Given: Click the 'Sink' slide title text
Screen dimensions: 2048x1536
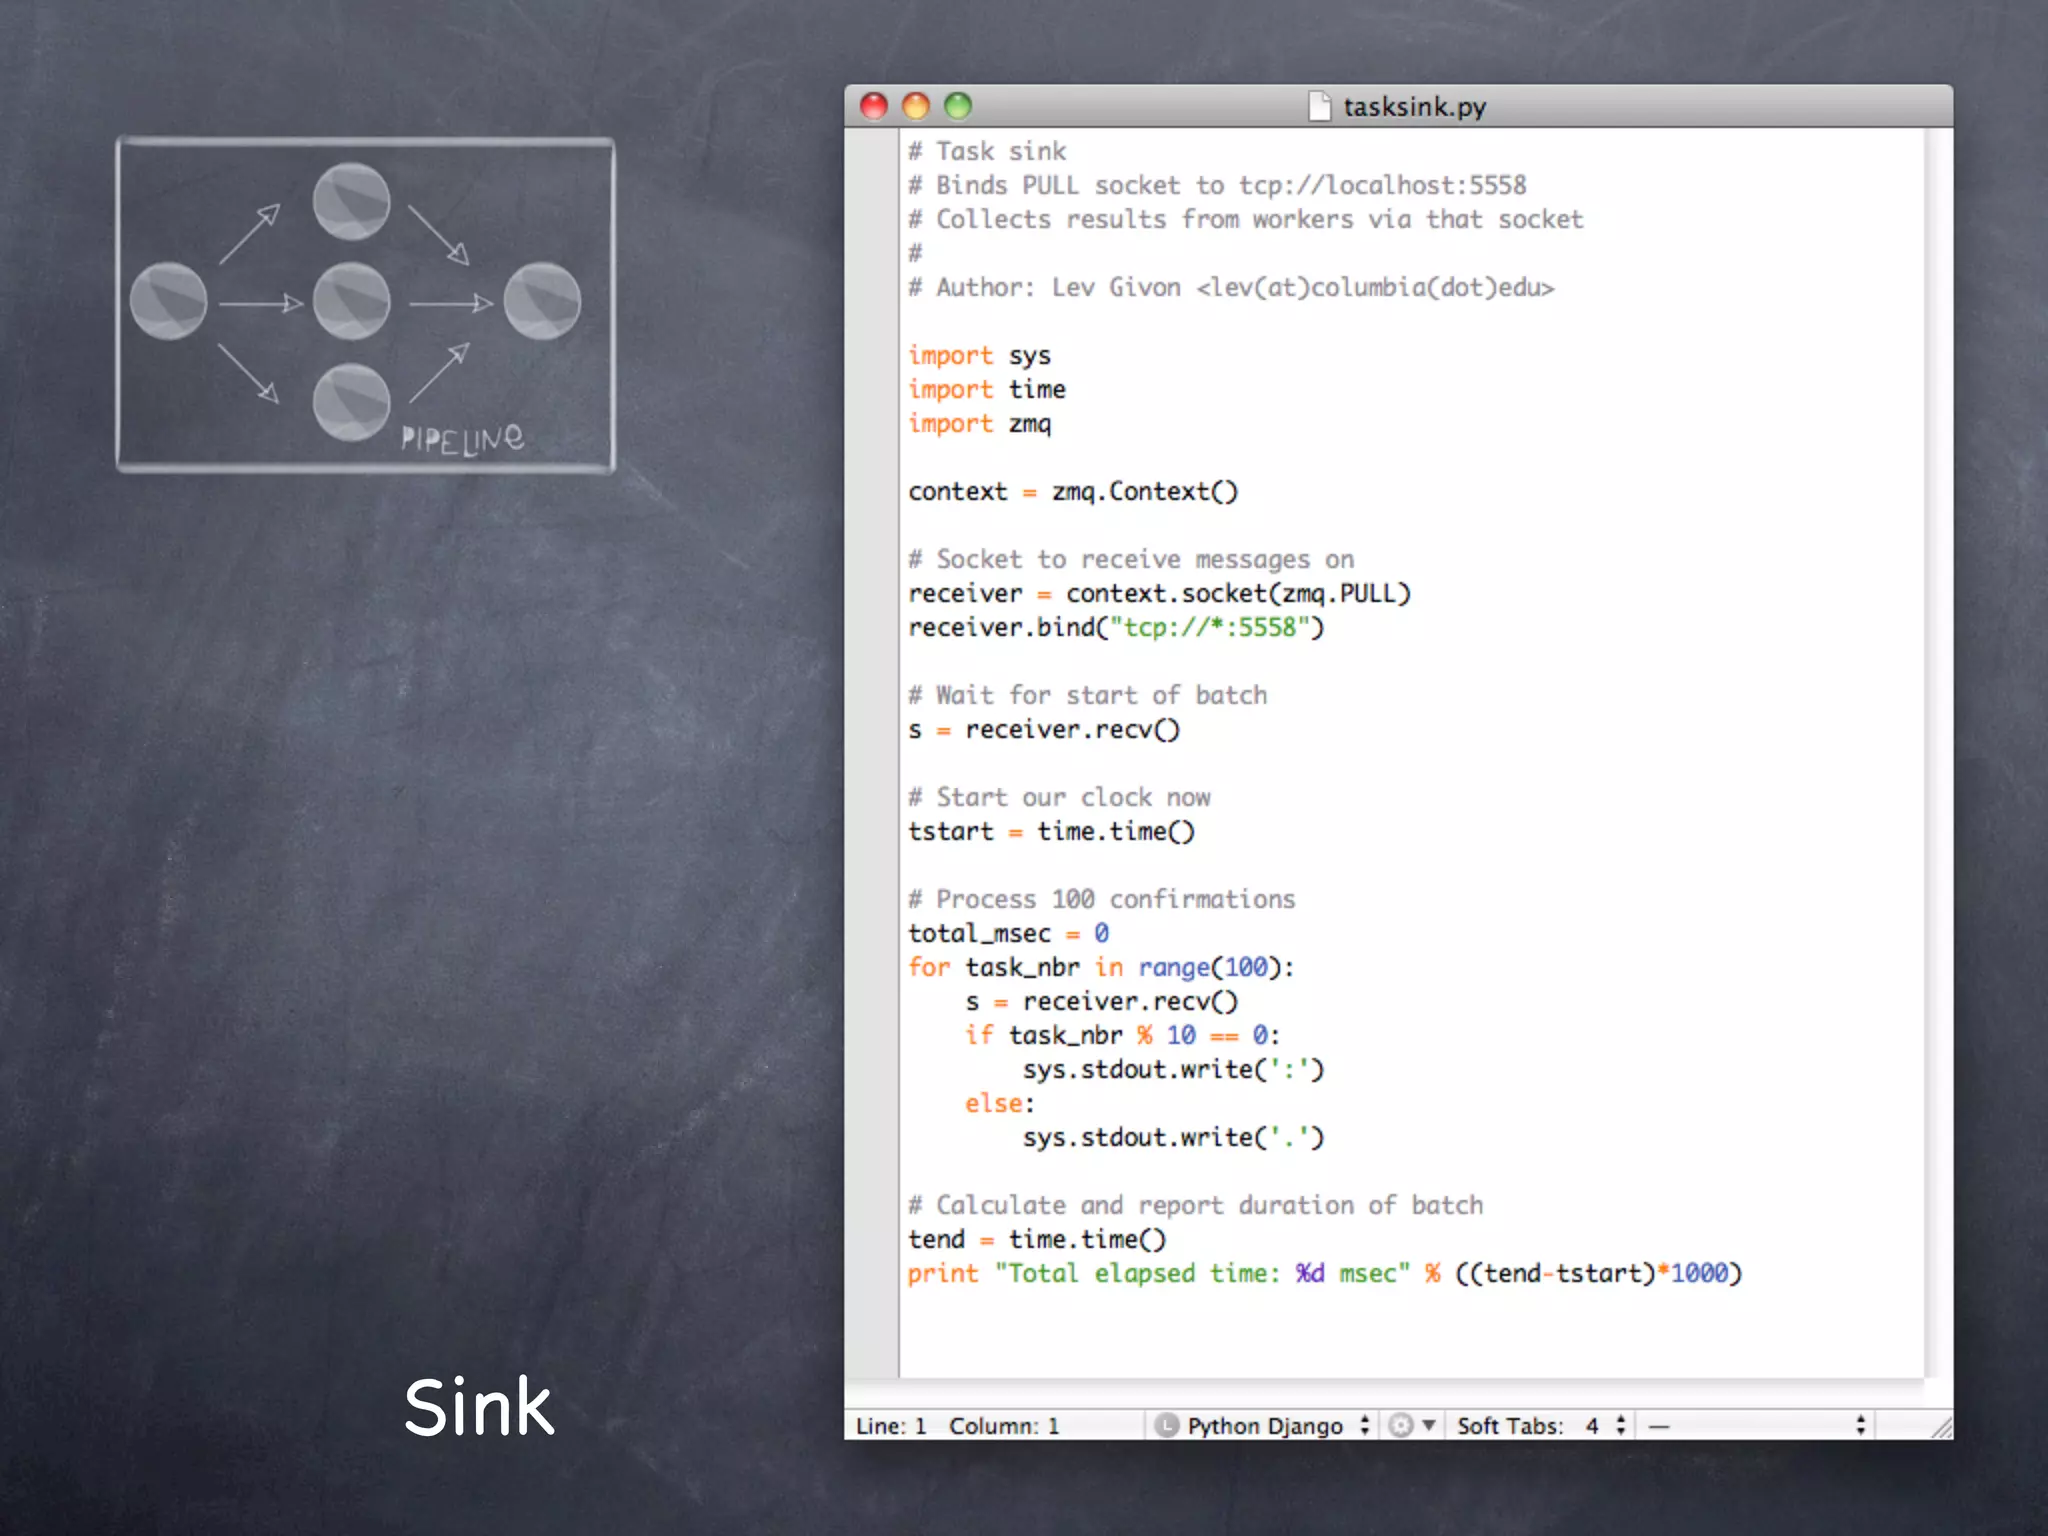Looking at the screenshot, I should click(x=479, y=1407).
